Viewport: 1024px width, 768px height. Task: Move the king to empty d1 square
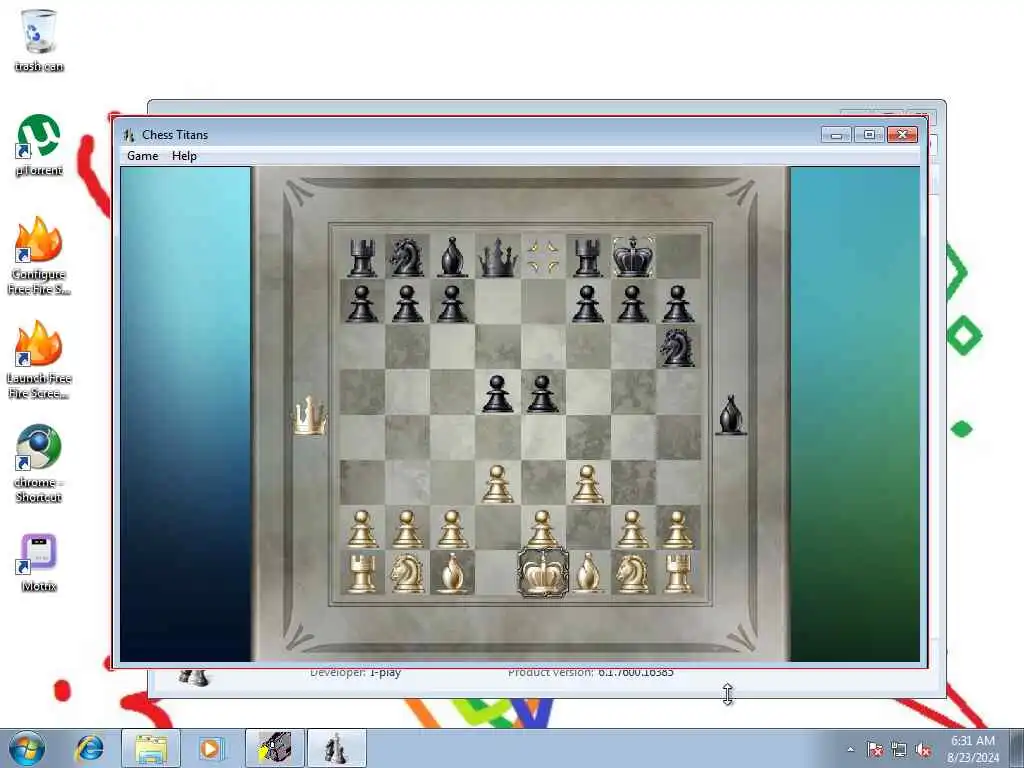[497, 573]
